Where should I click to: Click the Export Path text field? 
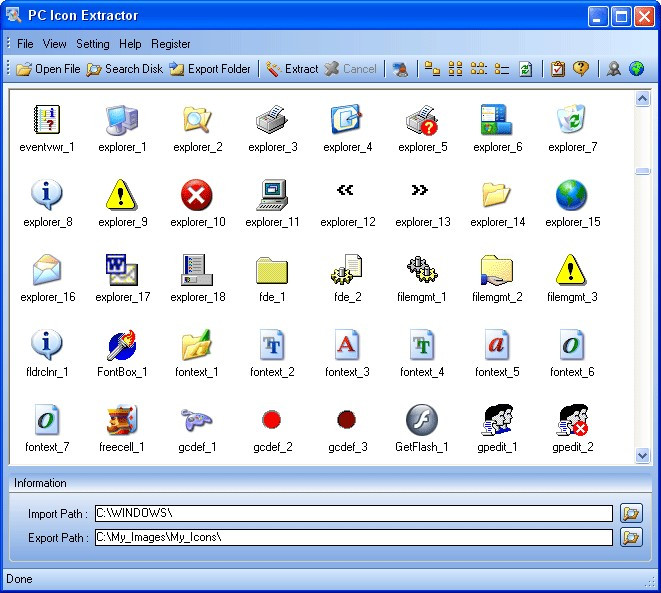tap(354, 537)
